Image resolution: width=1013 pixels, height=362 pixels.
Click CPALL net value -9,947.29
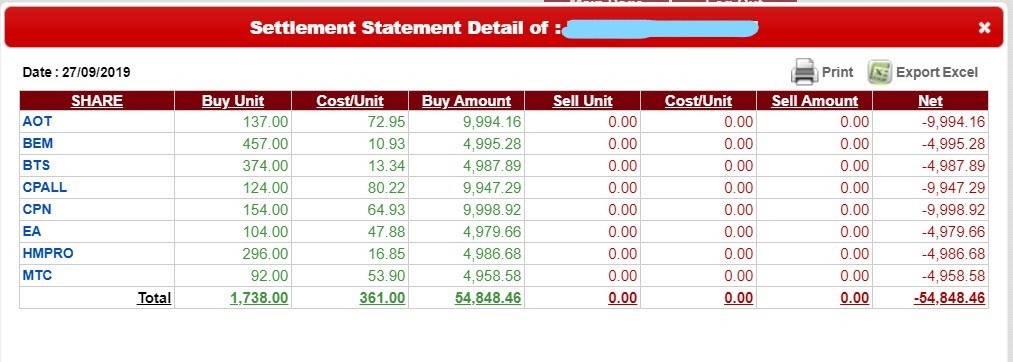(954, 188)
